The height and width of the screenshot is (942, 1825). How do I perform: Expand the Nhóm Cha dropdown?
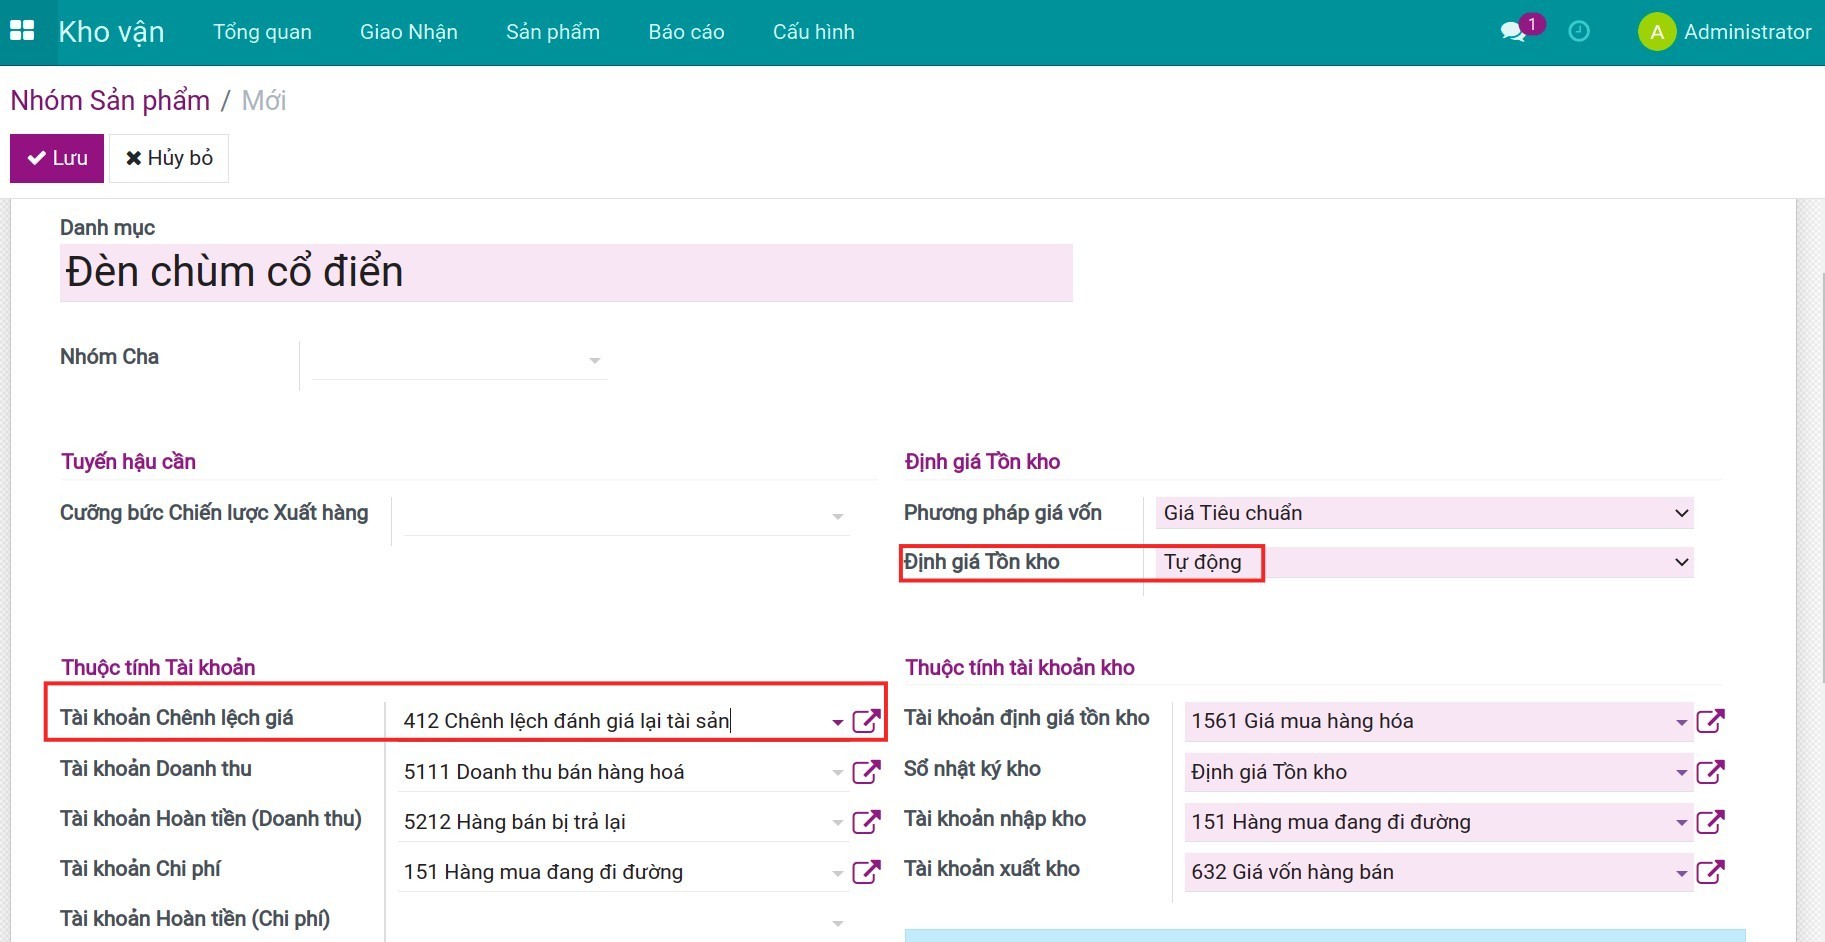[x=594, y=360]
